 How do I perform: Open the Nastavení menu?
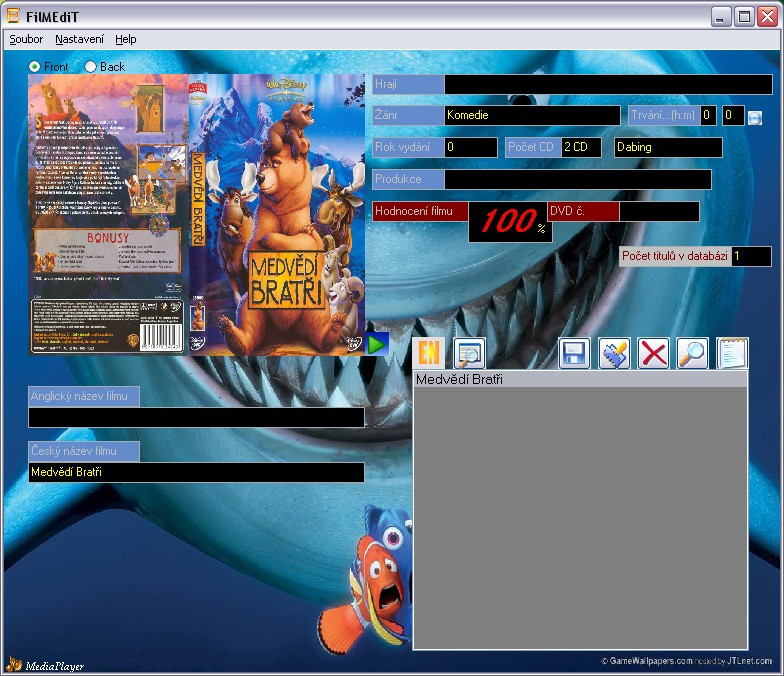[80, 39]
